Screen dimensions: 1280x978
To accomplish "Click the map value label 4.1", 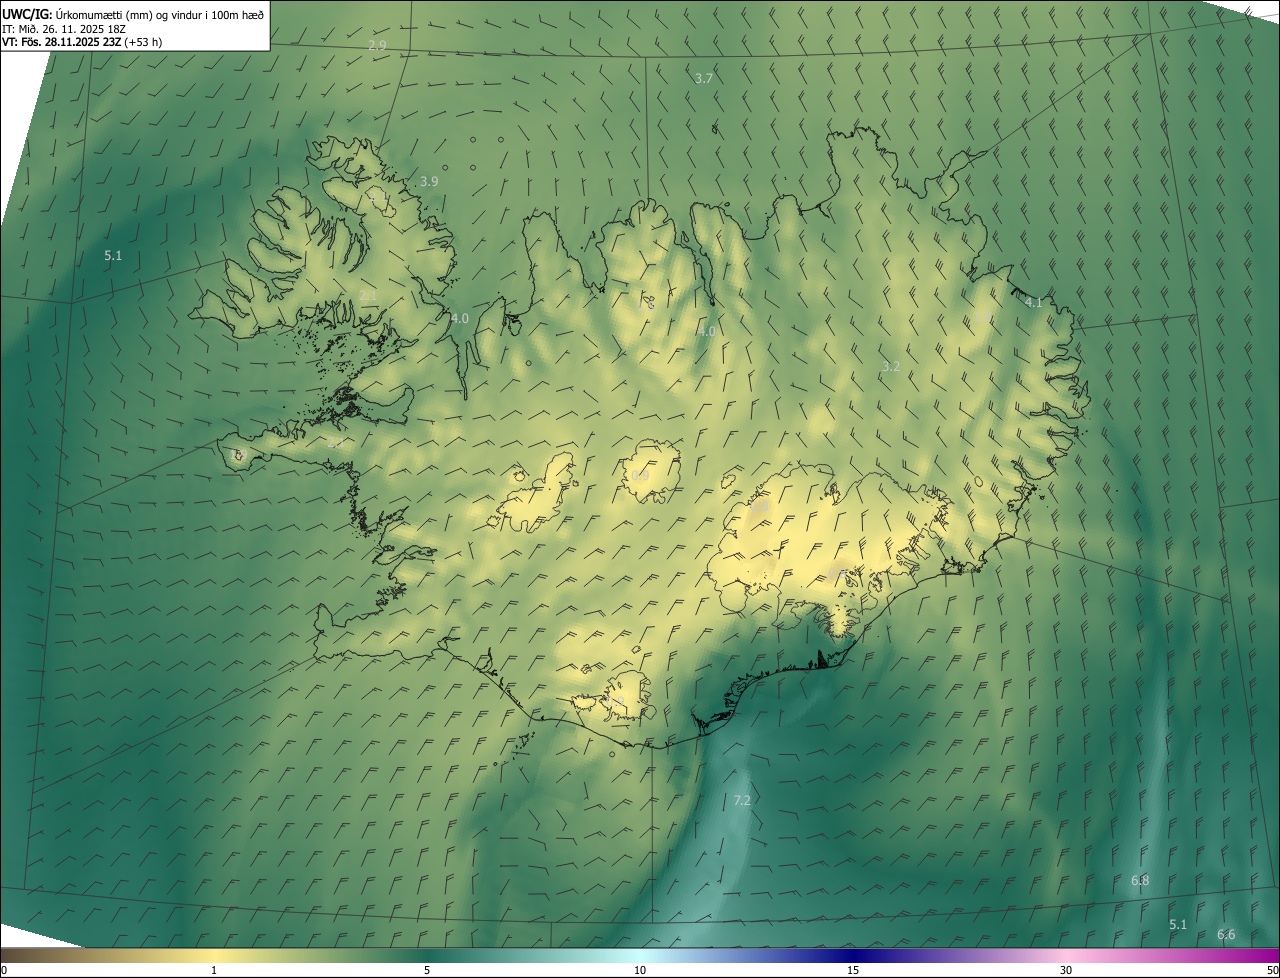I will point(1034,302).
